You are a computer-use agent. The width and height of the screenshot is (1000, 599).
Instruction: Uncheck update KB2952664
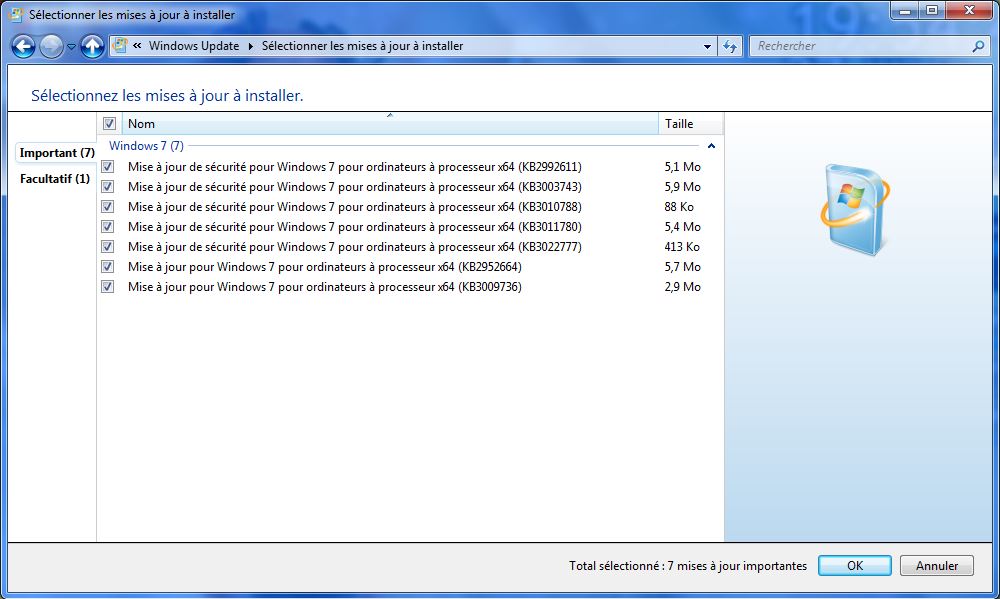click(x=108, y=267)
